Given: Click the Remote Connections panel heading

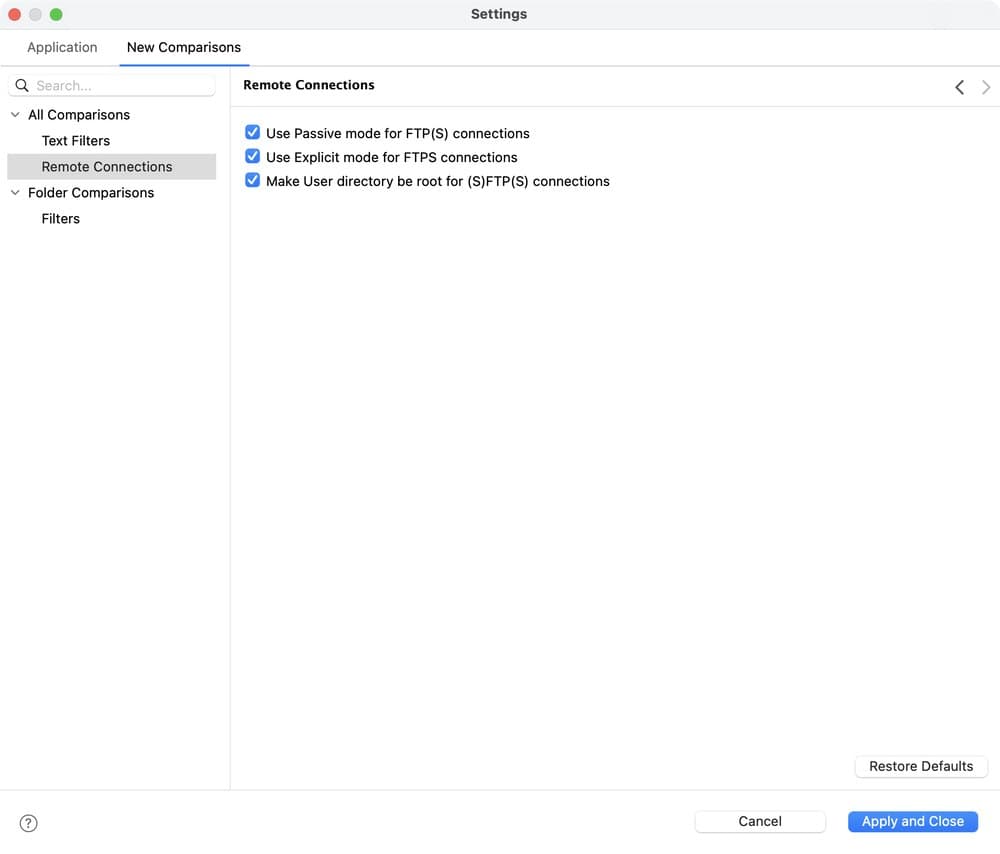Looking at the screenshot, I should 309,85.
